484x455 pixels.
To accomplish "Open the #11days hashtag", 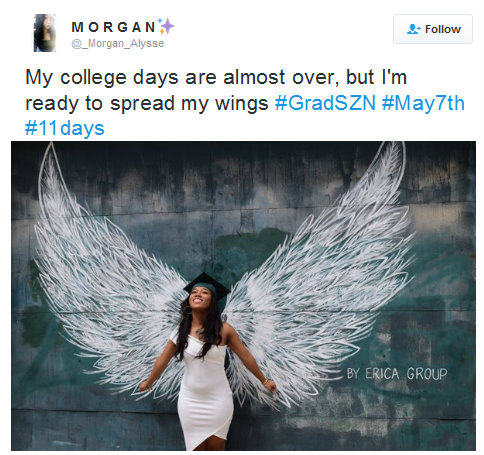I will point(65,128).
